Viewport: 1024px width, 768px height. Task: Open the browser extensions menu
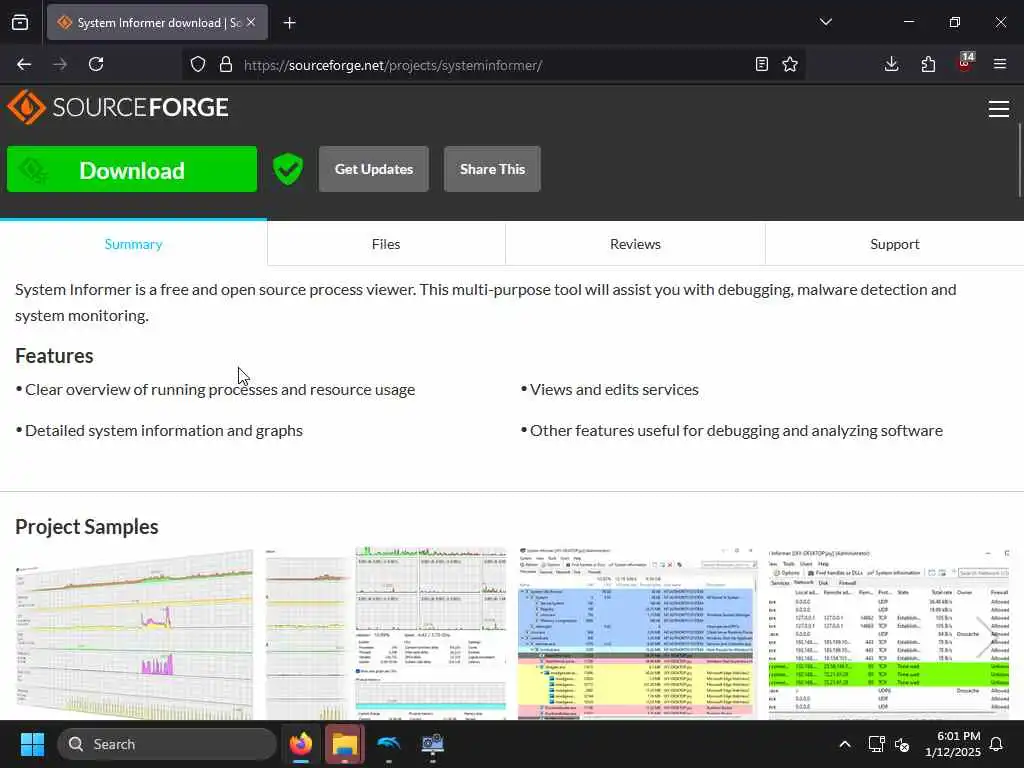coord(928,64)
